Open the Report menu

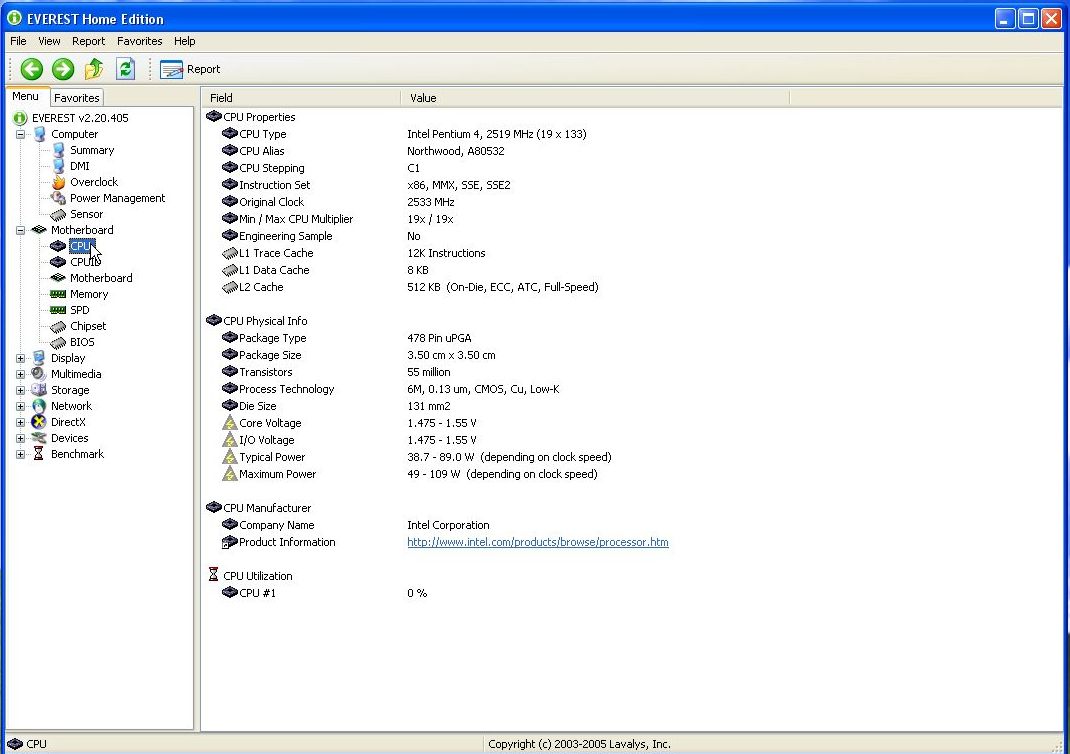(89, 41)
